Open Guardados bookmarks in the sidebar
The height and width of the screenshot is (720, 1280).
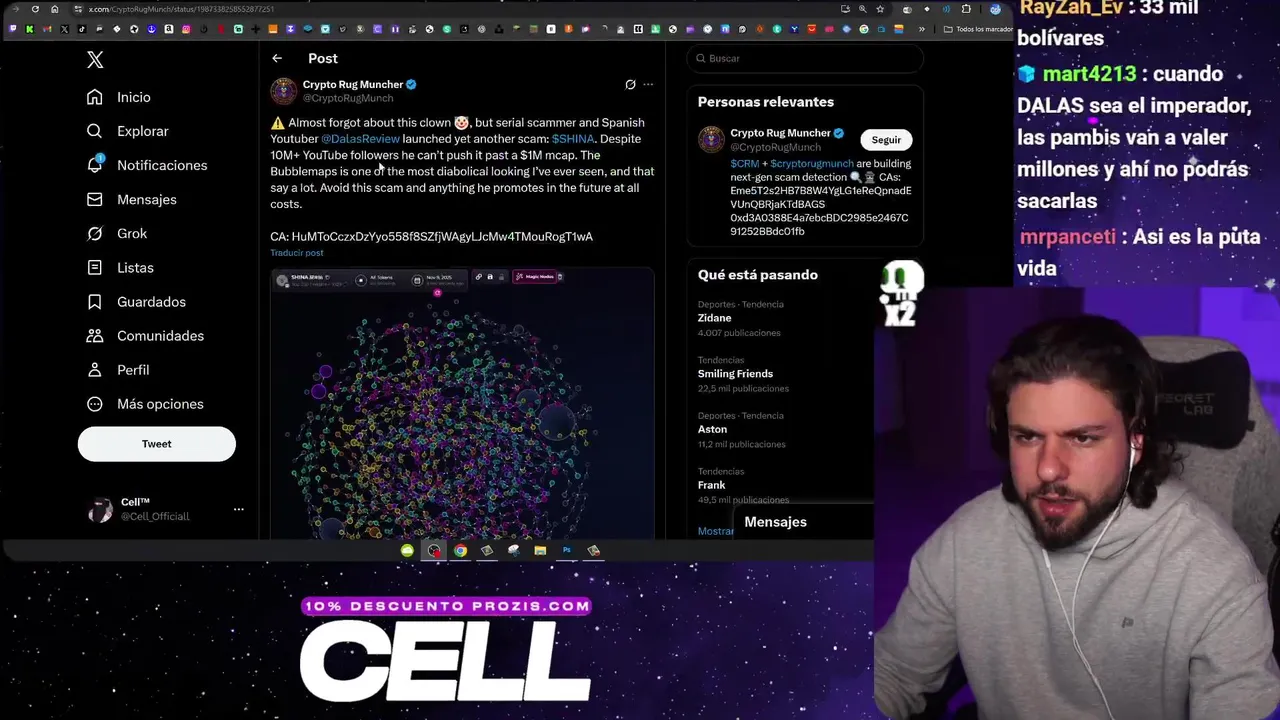coord(136,301)
